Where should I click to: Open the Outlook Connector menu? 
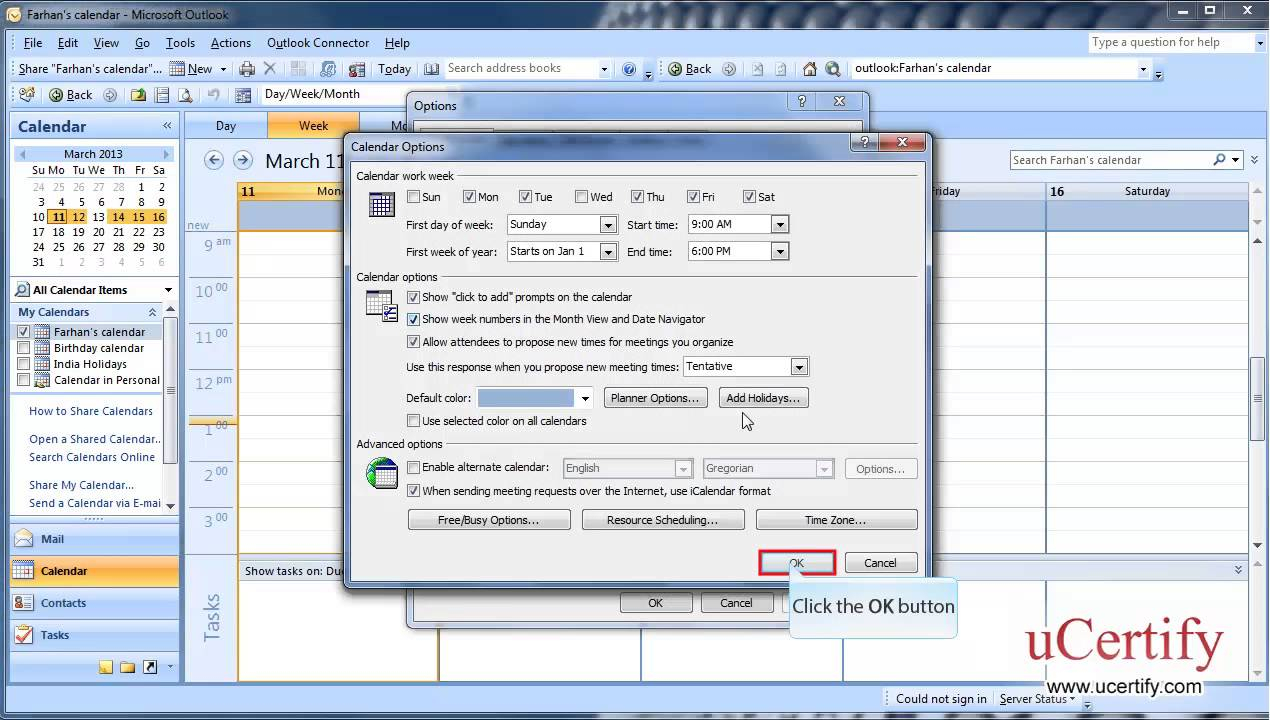[x=318, y=43]
